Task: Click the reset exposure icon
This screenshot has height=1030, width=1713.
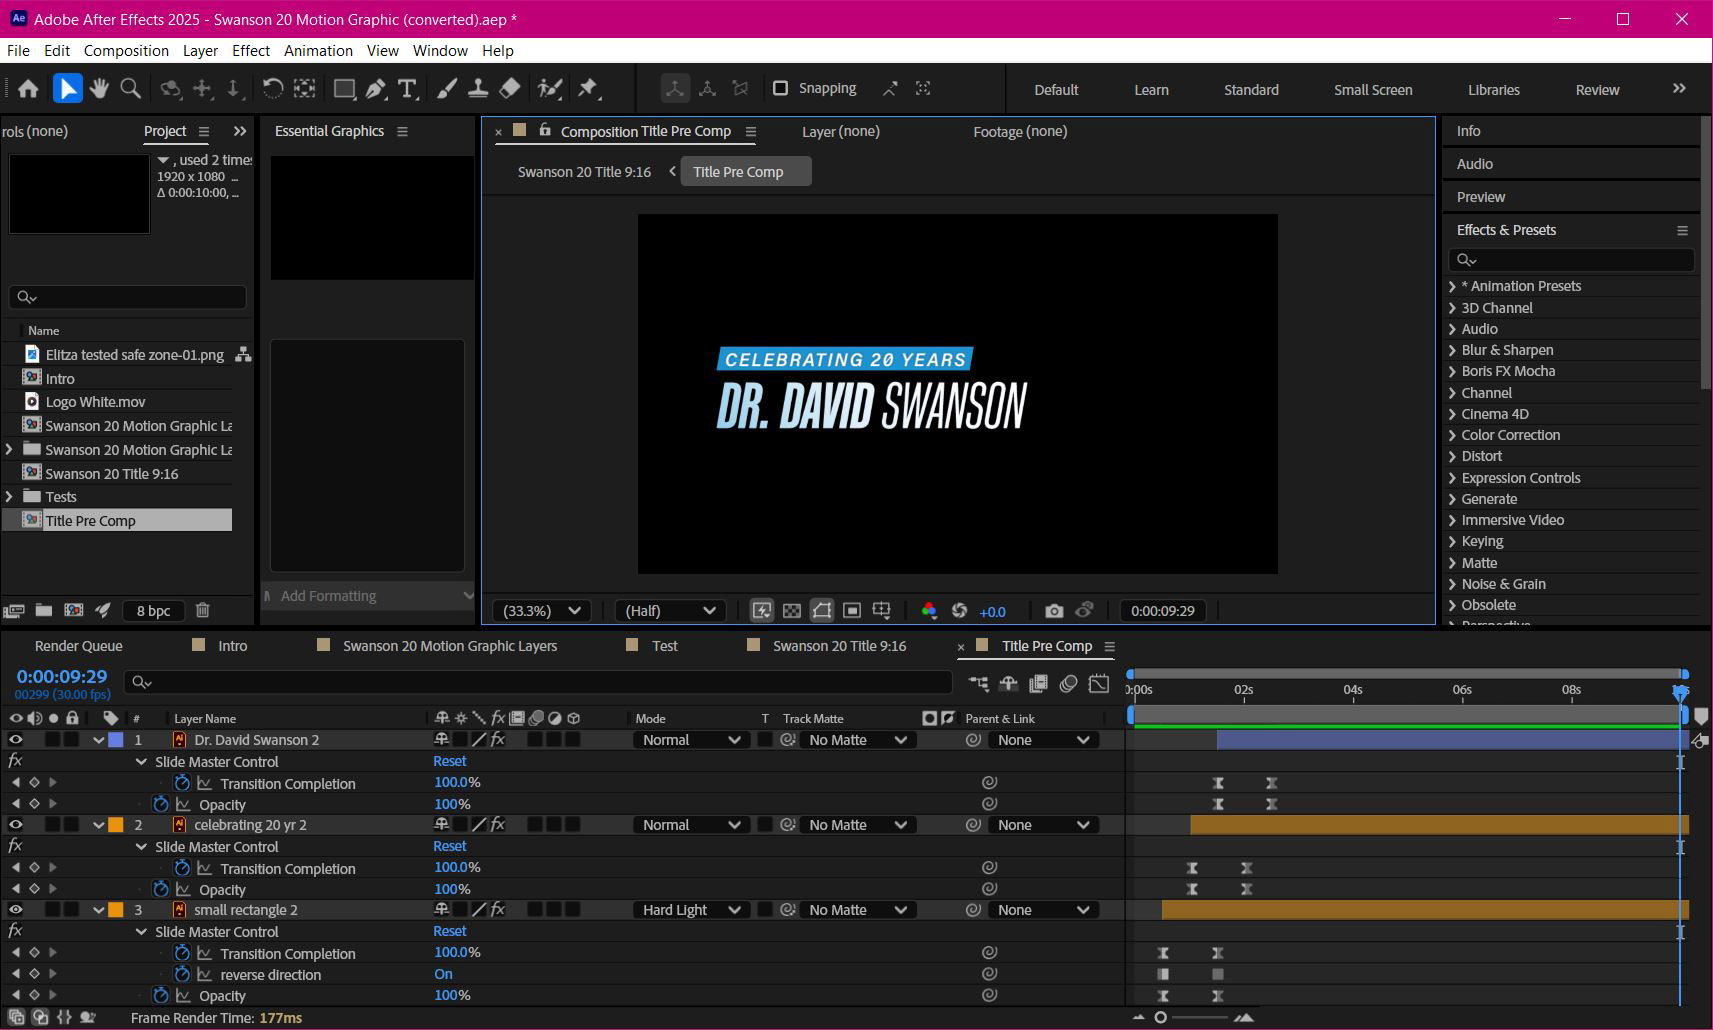Action: point(960,611)
